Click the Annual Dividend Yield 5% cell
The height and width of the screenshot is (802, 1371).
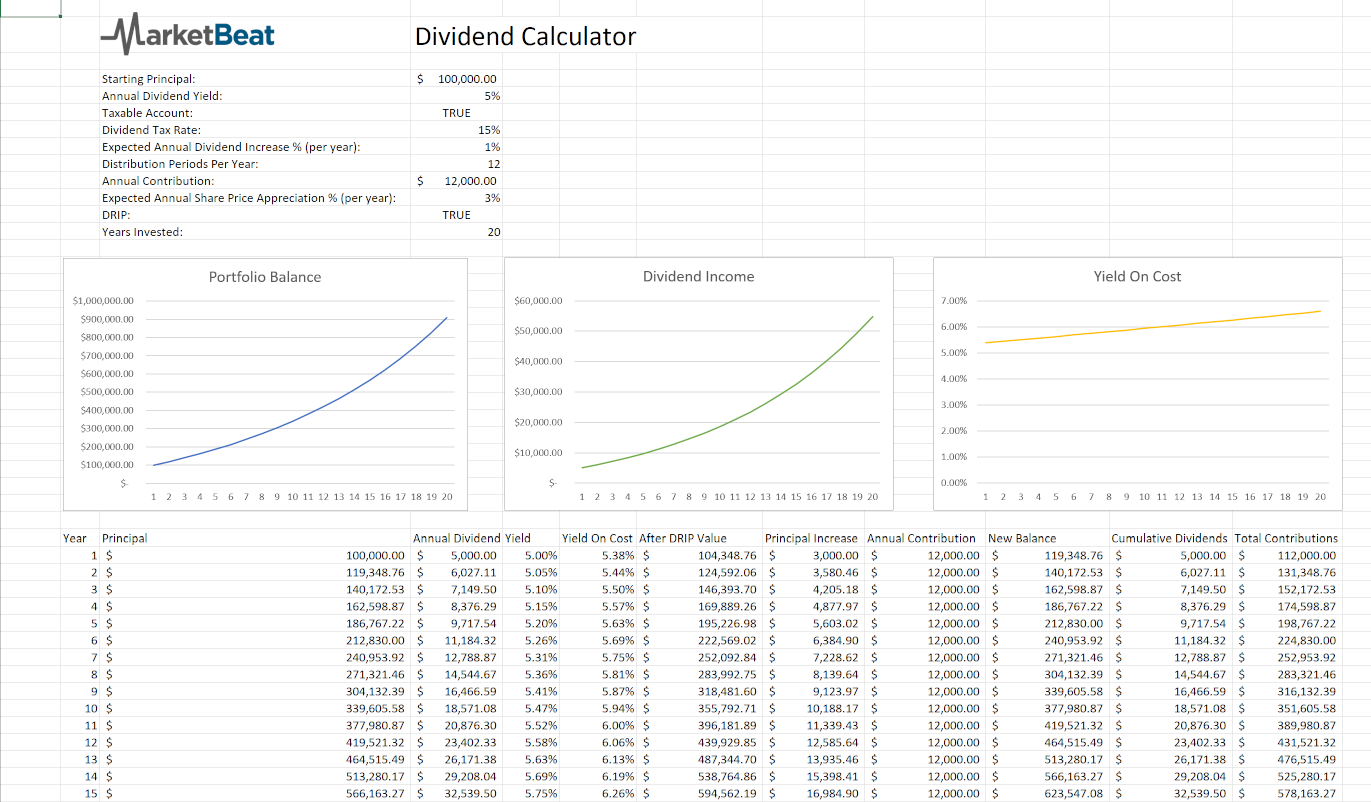(x=491, y=96)
